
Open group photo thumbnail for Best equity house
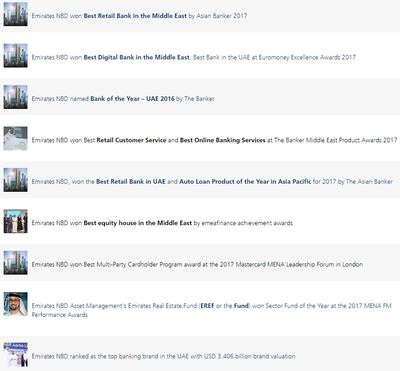(16, 221)
